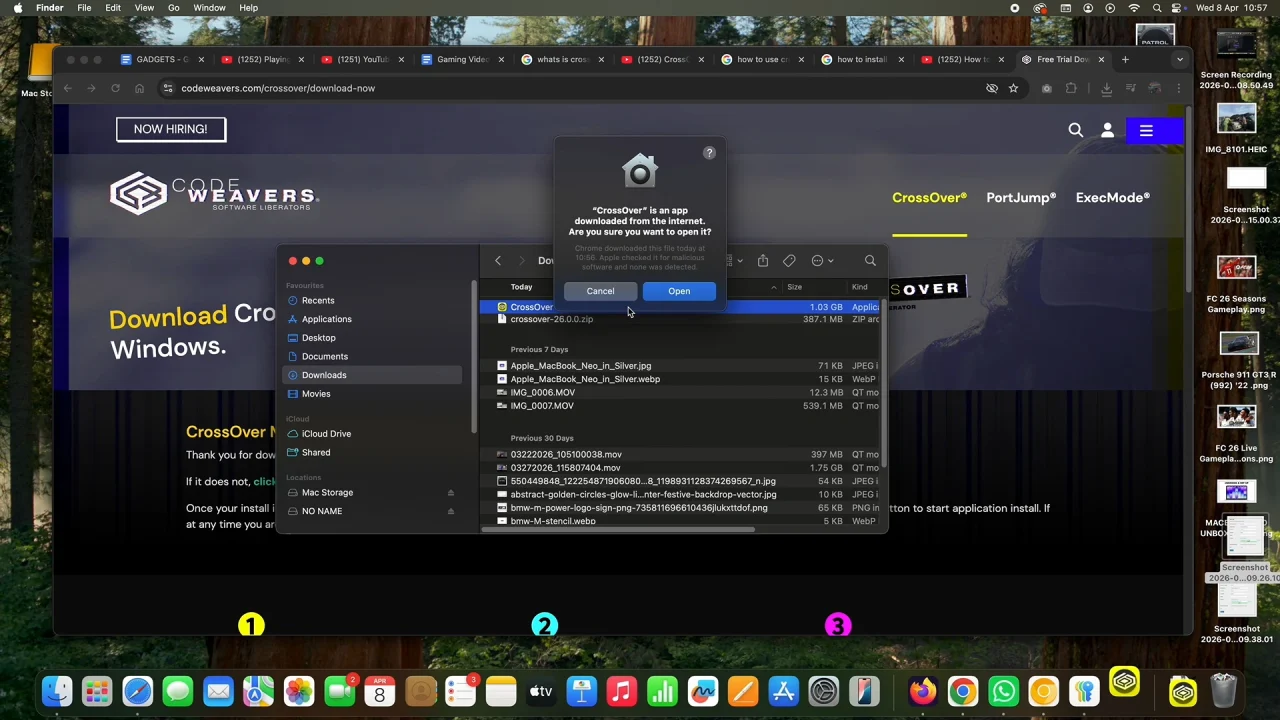Click the camera search icon in the address bar

(x=1047, y=88)
